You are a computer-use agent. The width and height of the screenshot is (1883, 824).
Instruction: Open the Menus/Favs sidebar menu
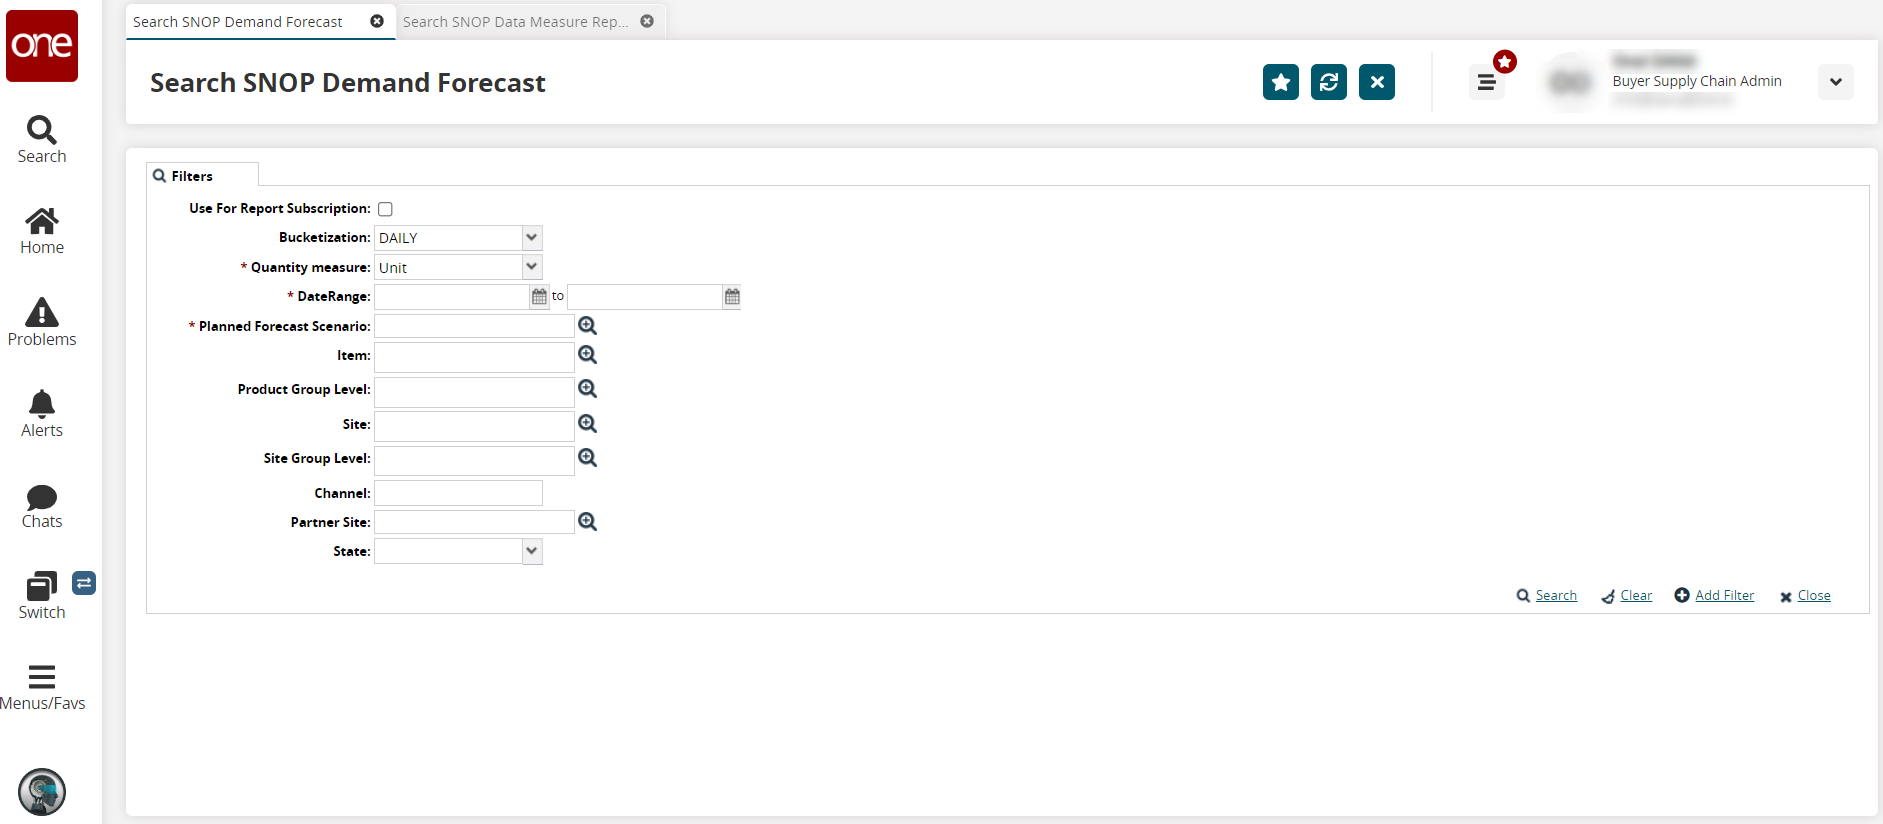point(42,687)
